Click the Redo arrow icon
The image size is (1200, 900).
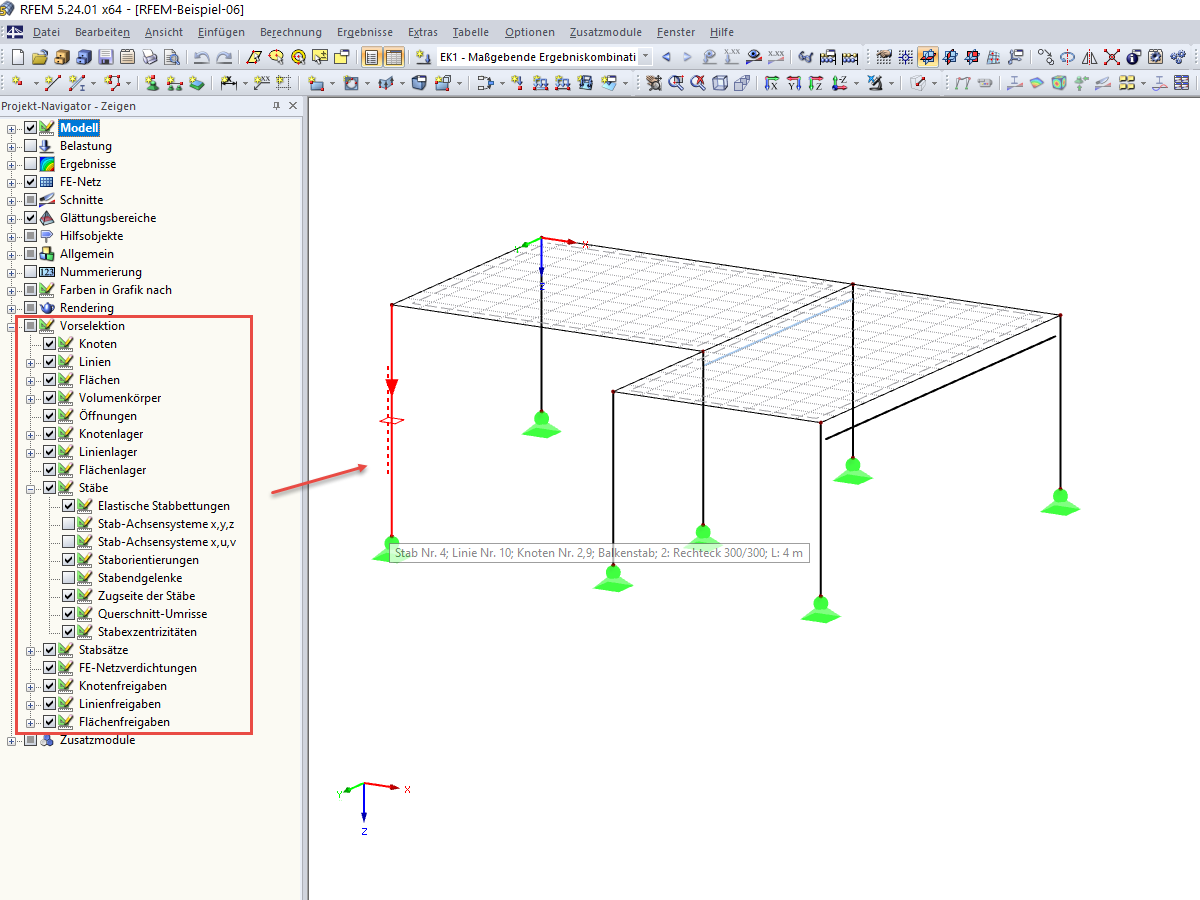tap(225, 57)
